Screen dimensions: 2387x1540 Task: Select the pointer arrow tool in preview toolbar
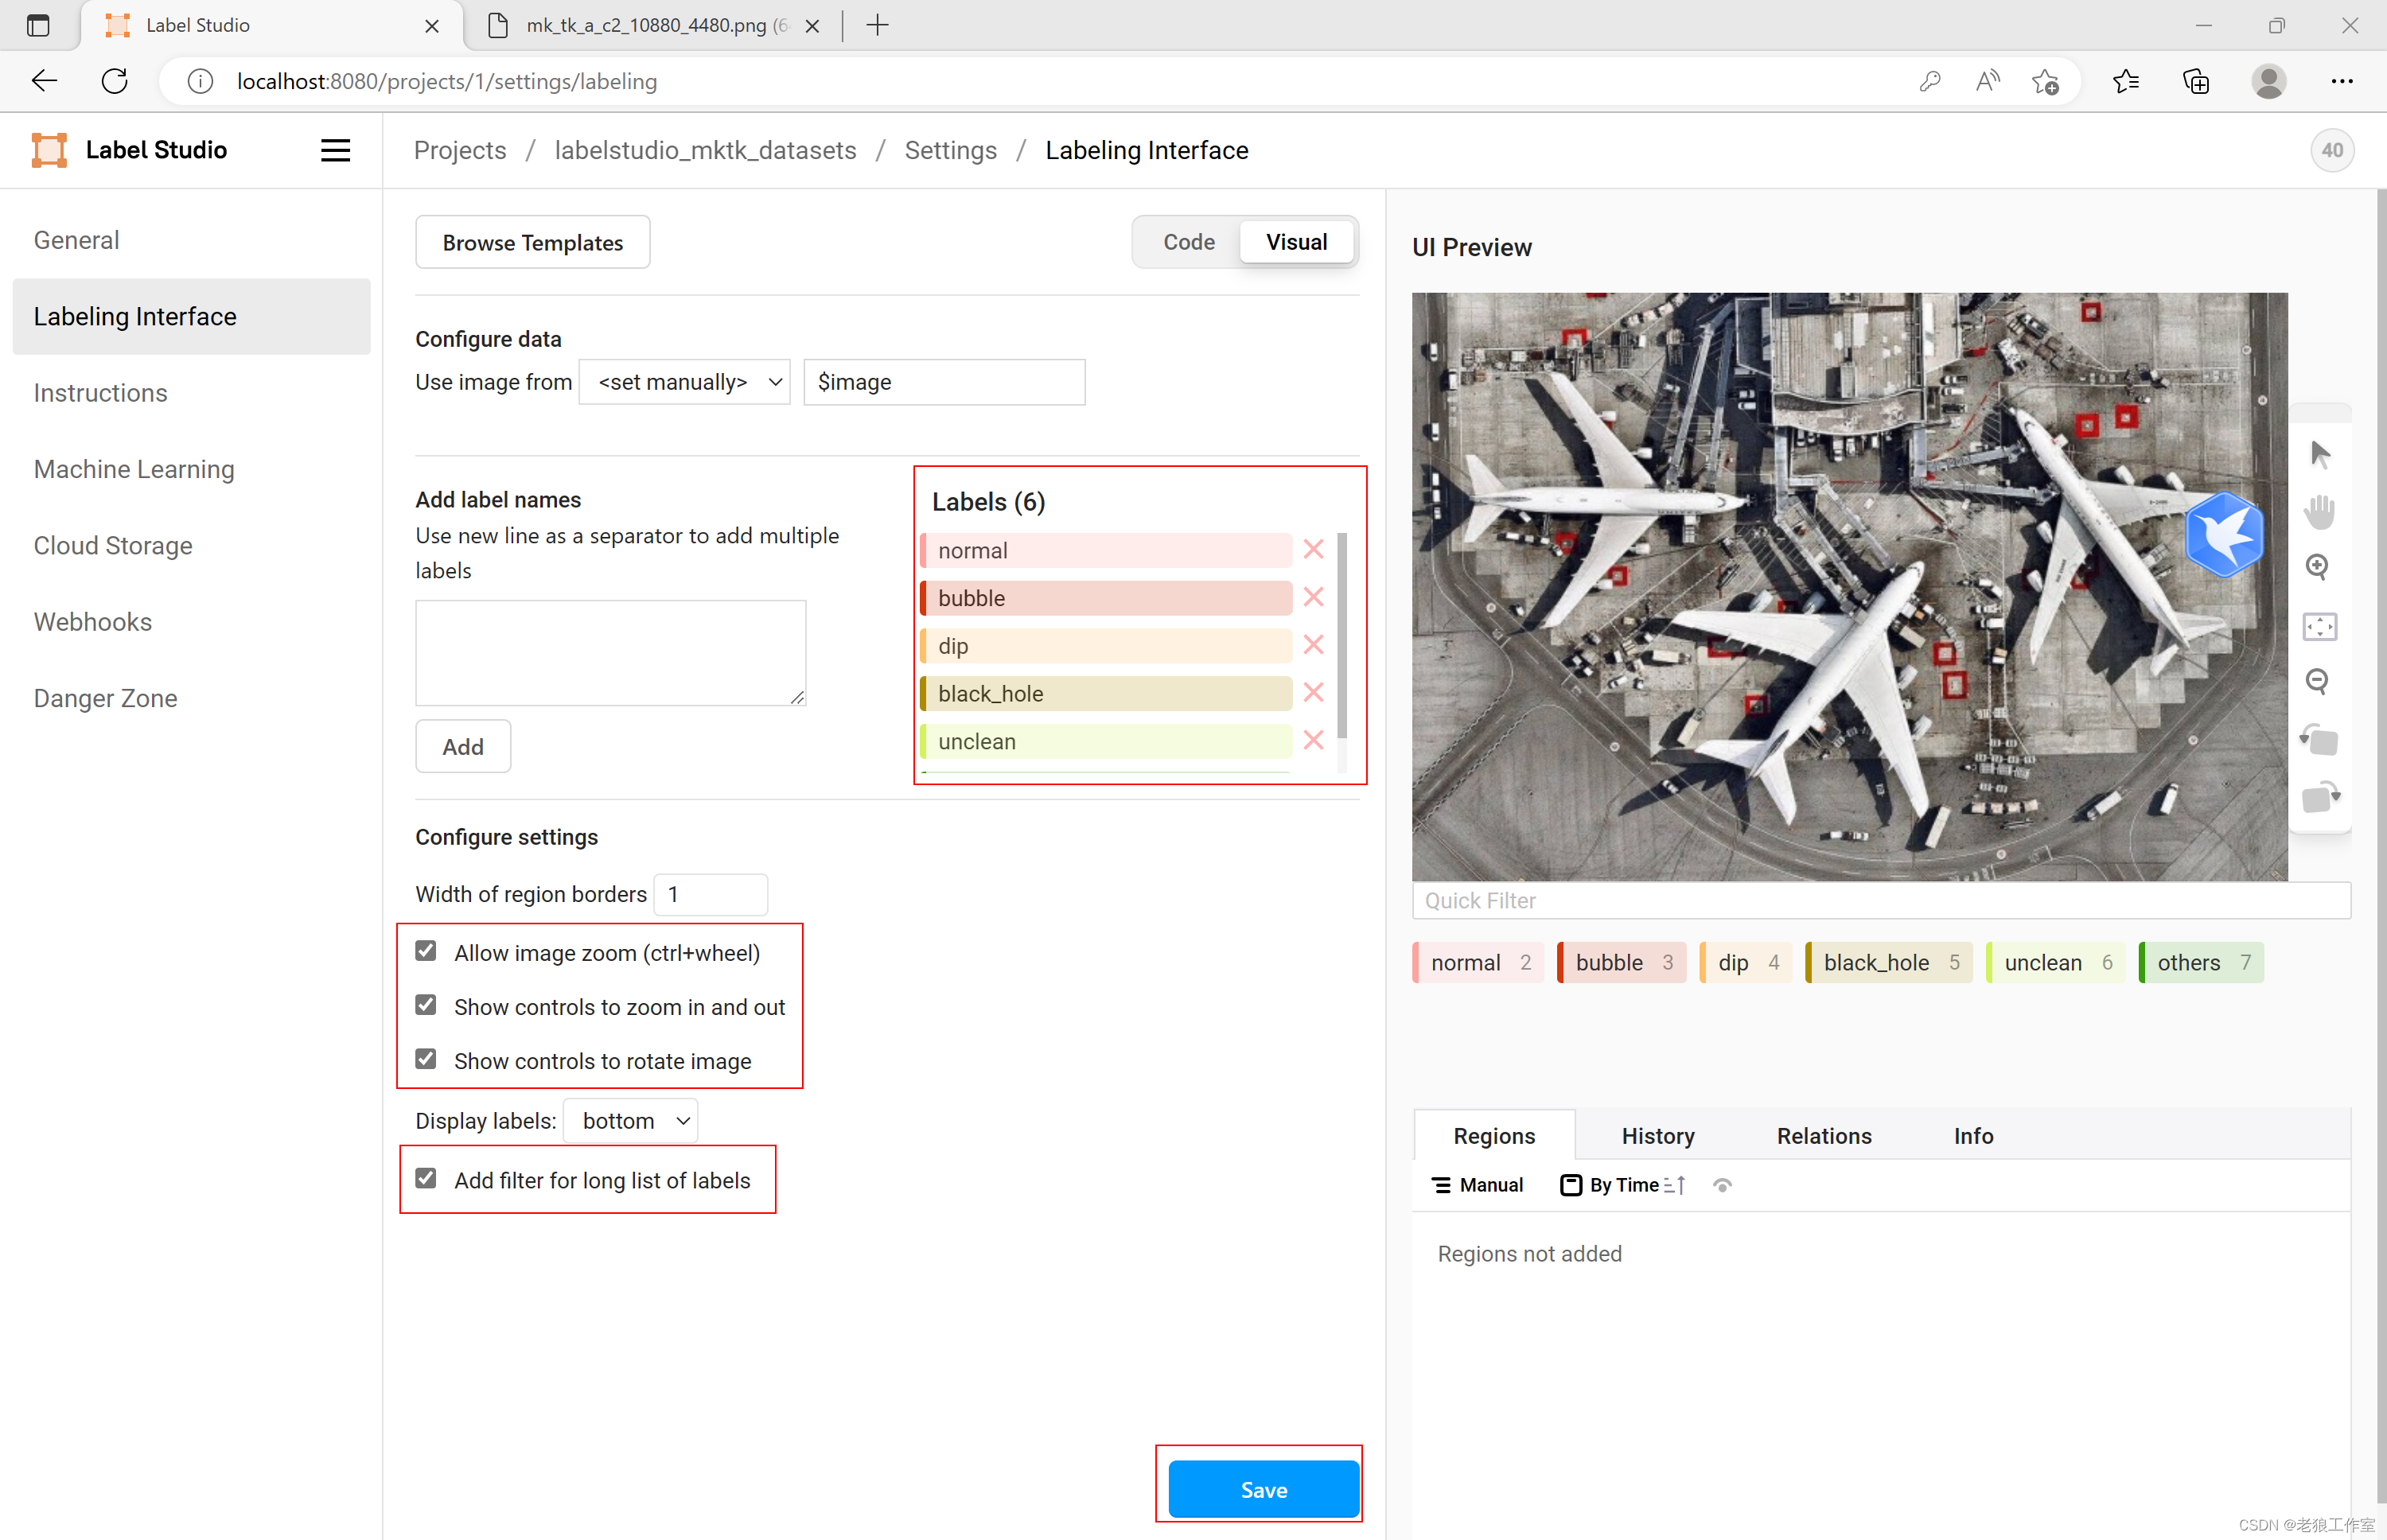tap(2320, 455)
